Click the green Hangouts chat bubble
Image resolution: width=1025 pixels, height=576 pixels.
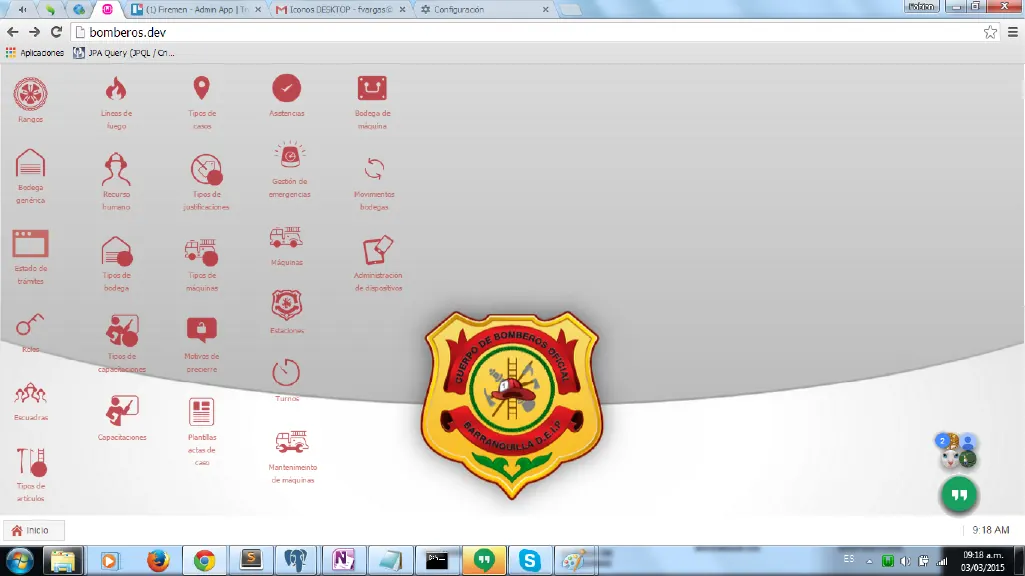[959, 495]
